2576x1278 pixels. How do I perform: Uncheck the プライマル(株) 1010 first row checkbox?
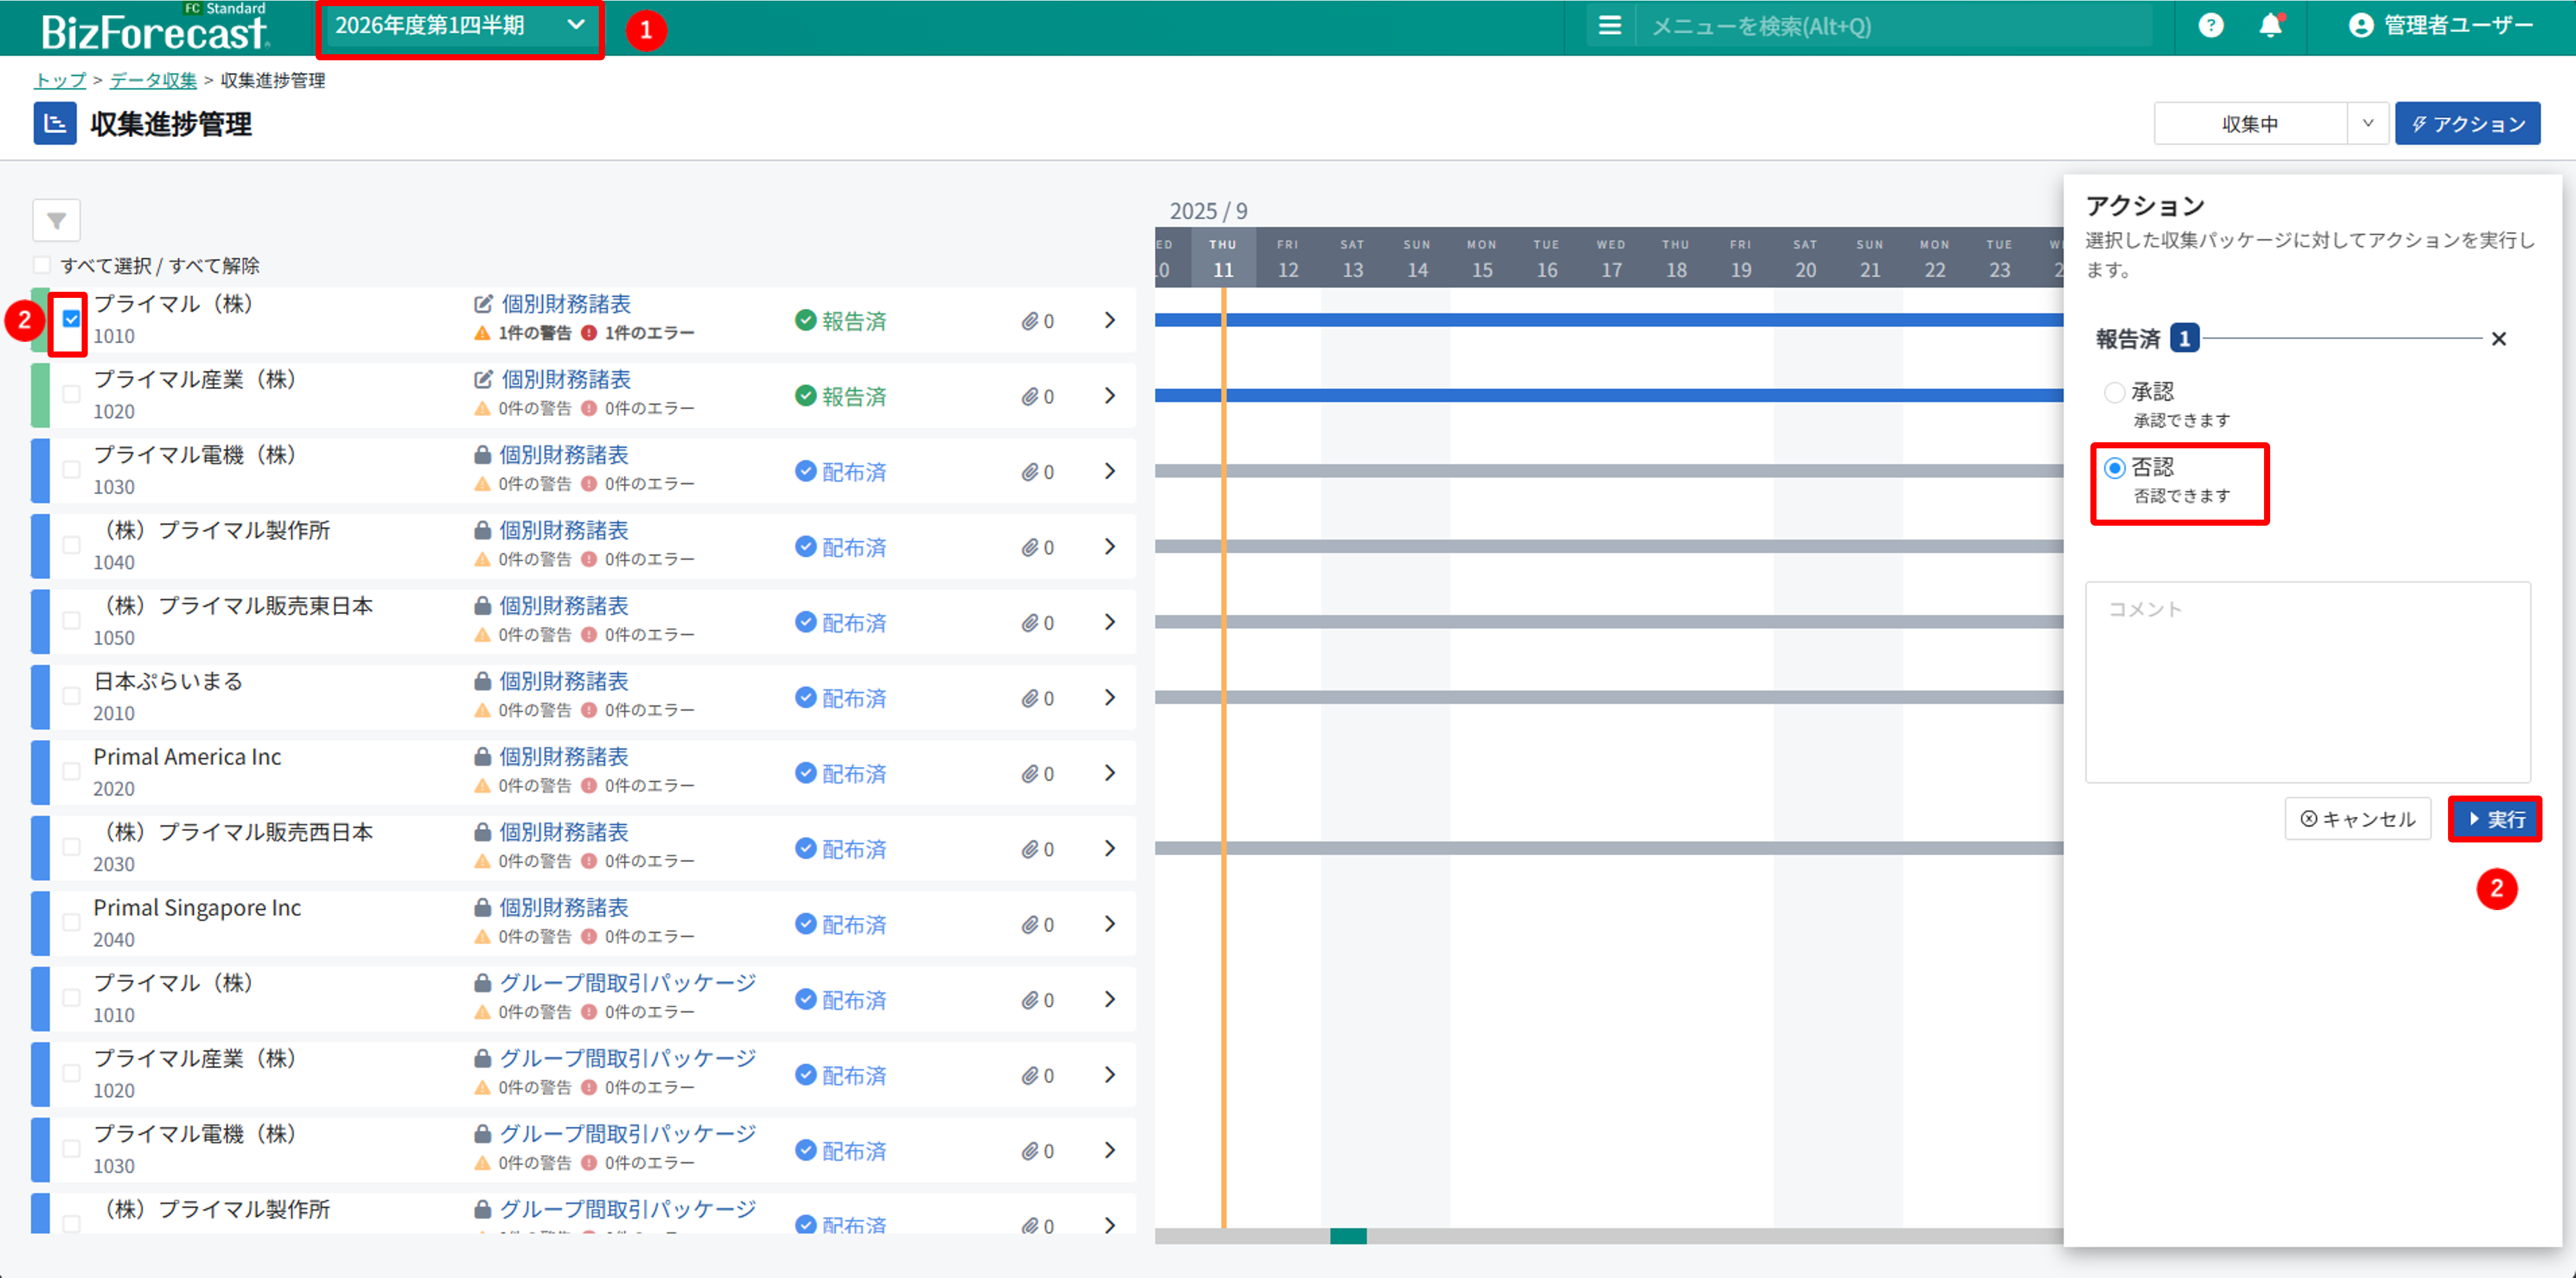(71, 319)
